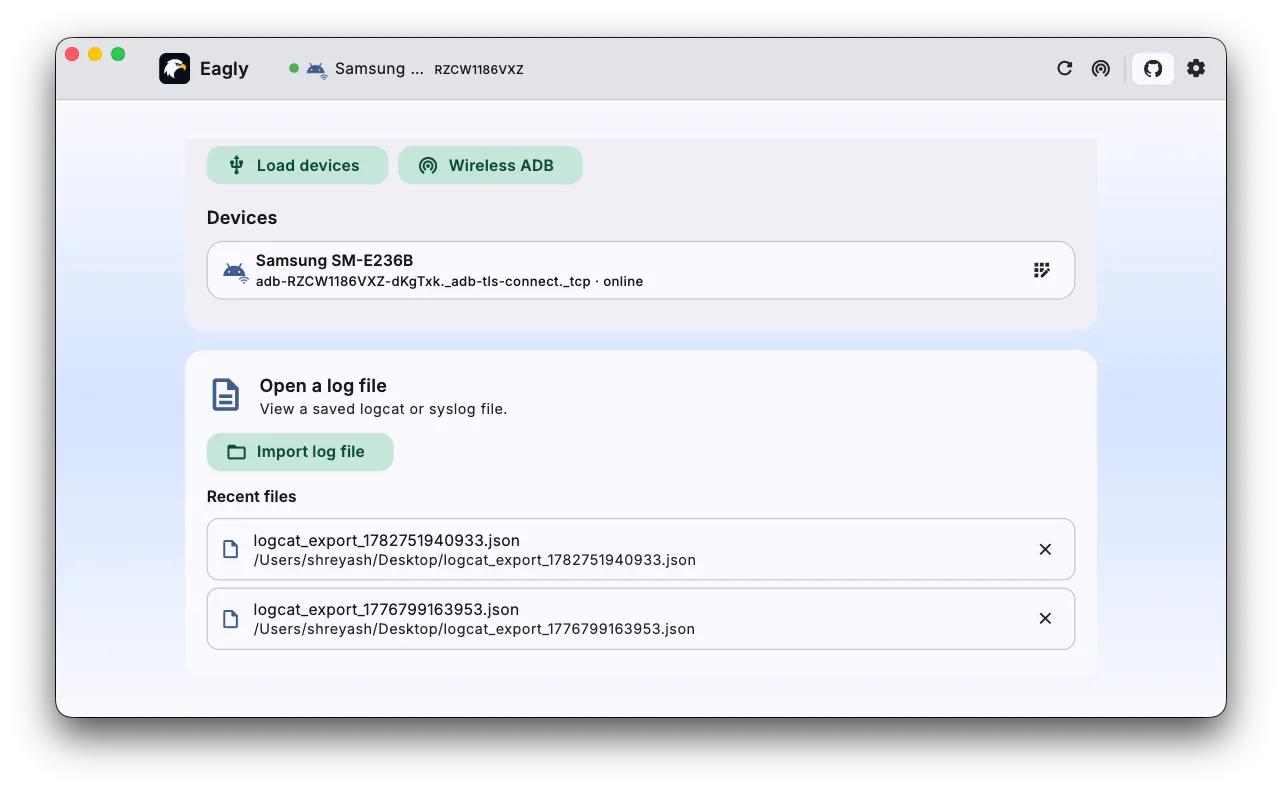Click the Open a log file heading
This screenshot has height=791, width=1282.
point(323,386)
